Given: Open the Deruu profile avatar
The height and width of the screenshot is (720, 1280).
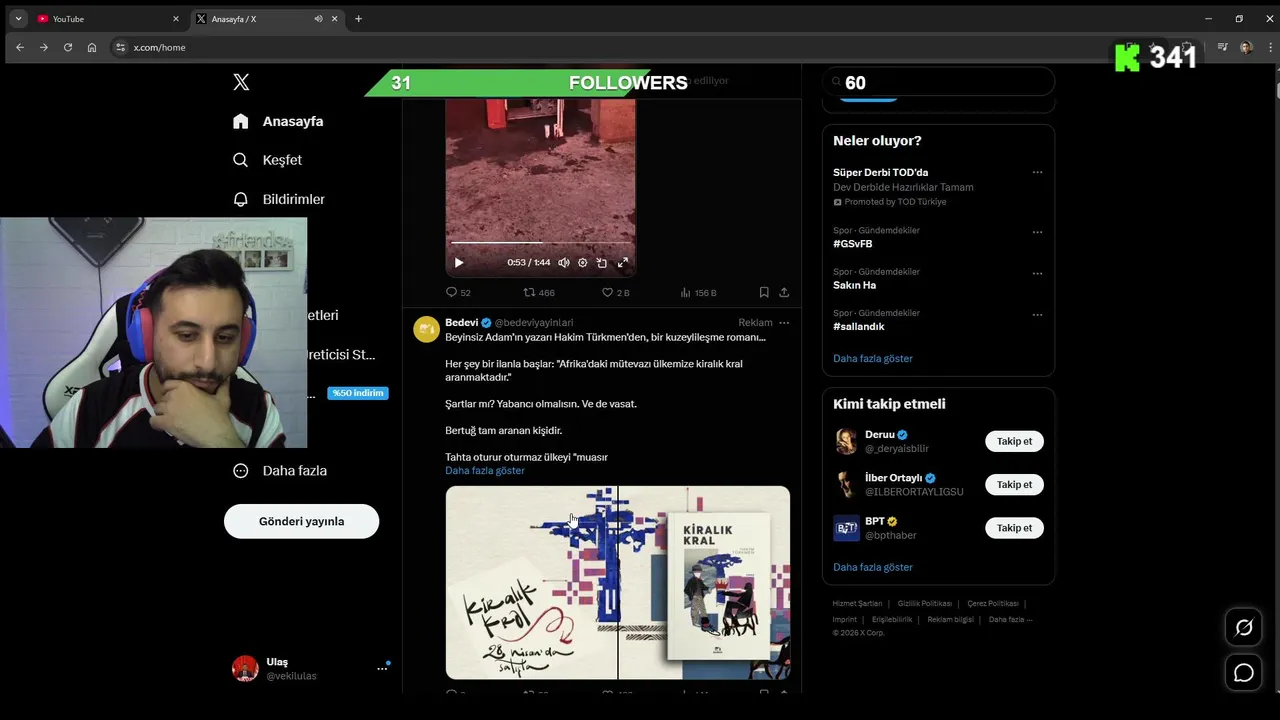Looking at the screenshot, I should coord(846,441).
